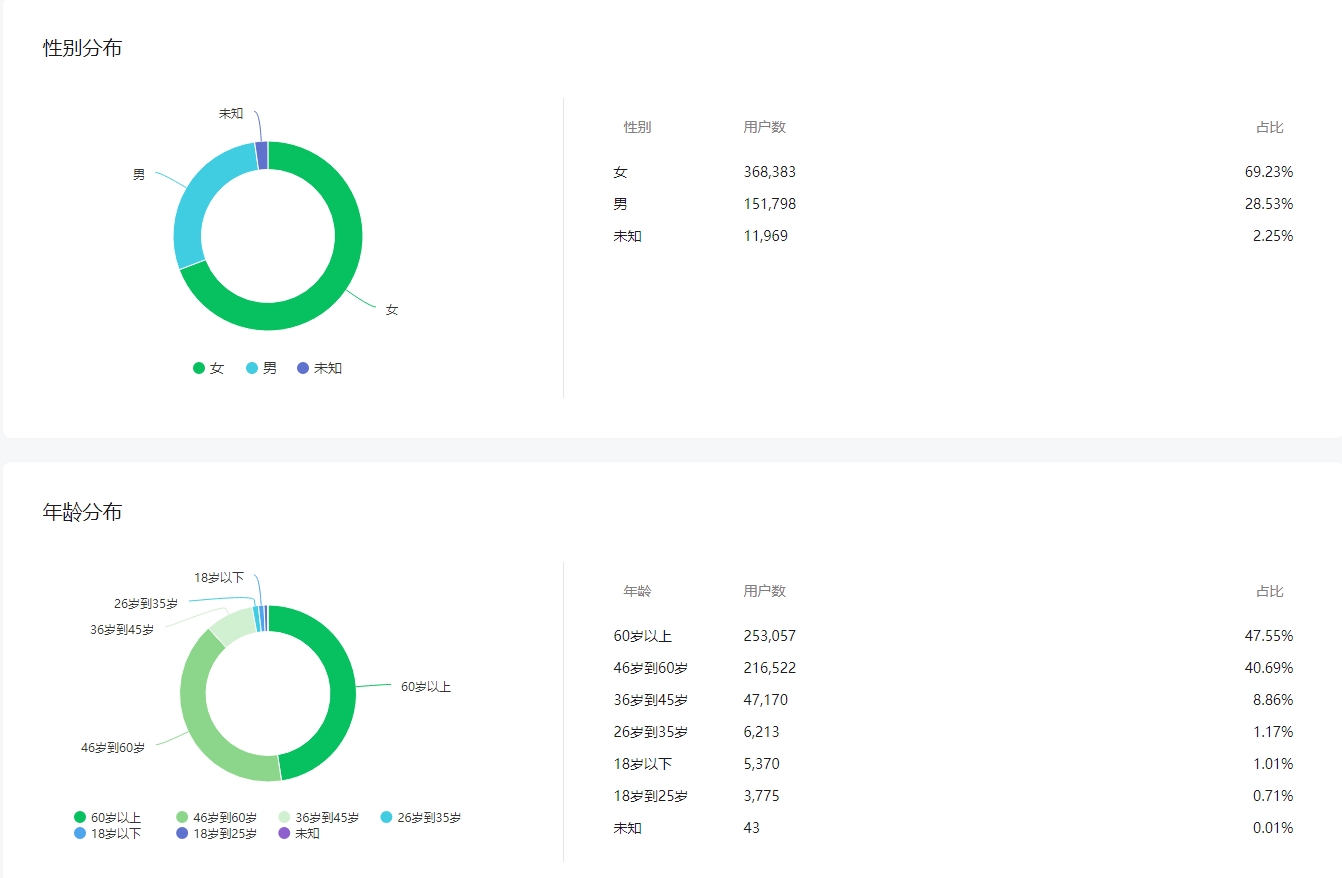Toggle the 男 legend item in gender chart
This screenshot has height=878, width=1342.
262,368
